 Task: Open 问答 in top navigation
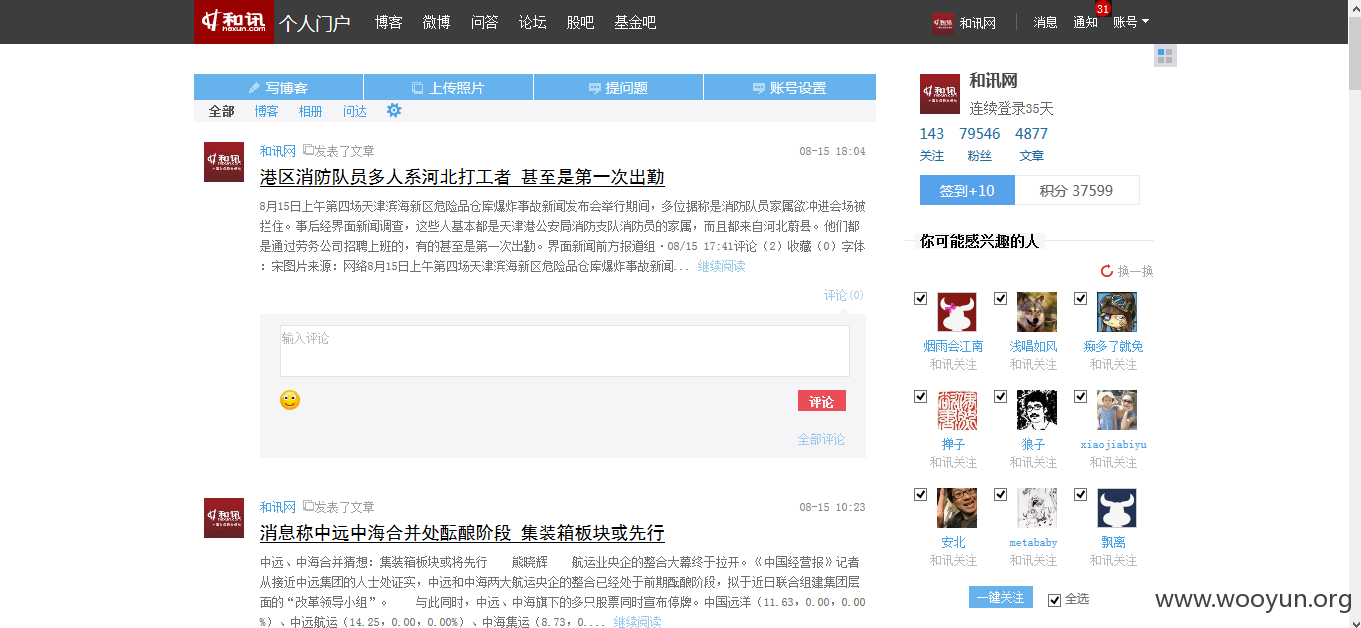pos(485,22)
